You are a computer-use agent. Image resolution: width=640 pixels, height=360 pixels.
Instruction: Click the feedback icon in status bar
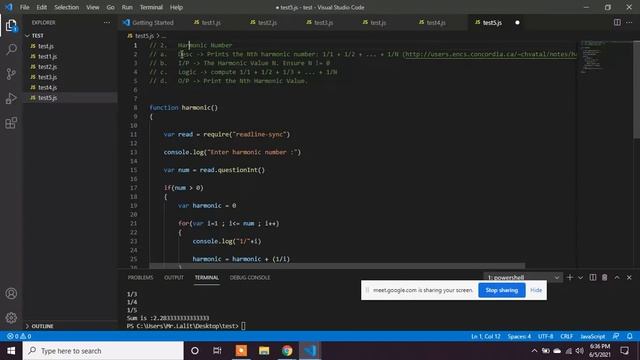(616, 336)
